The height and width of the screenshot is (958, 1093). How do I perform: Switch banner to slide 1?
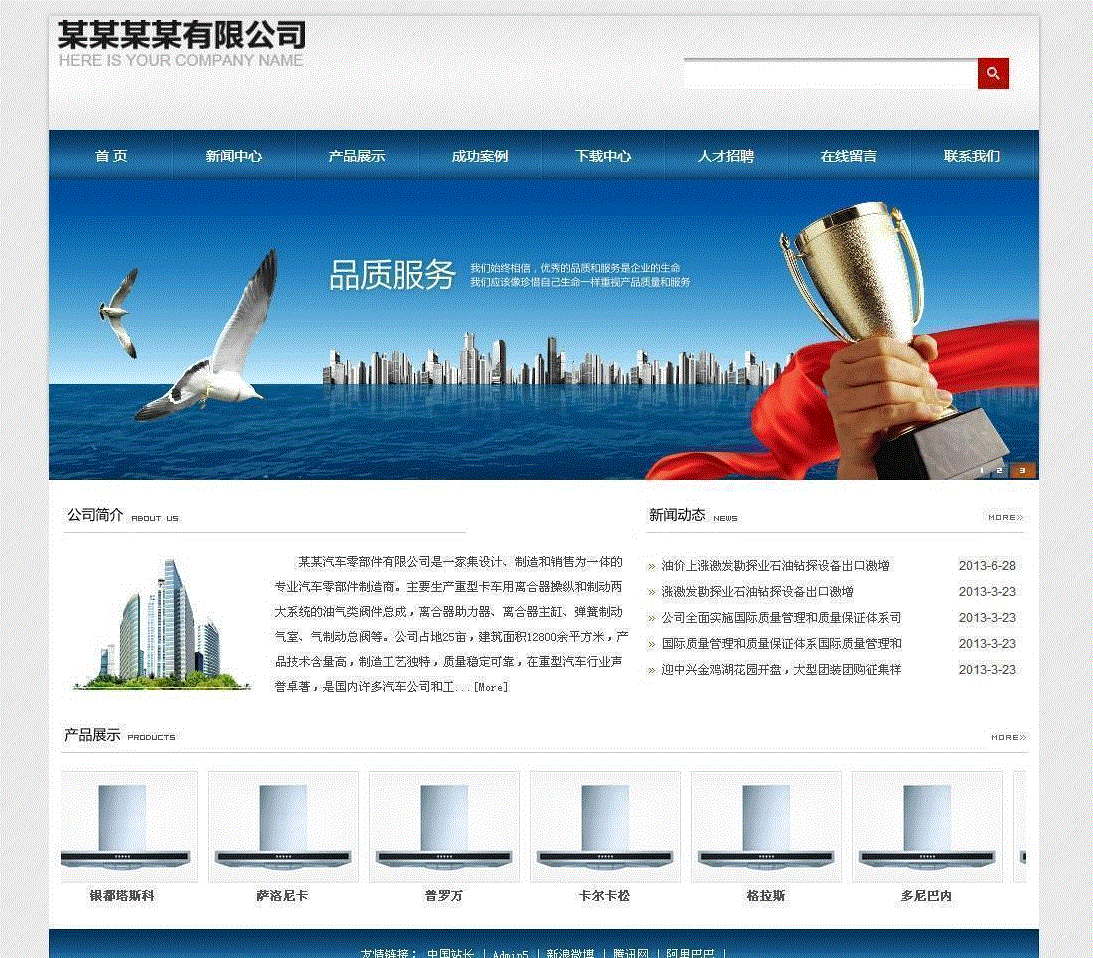982,470
